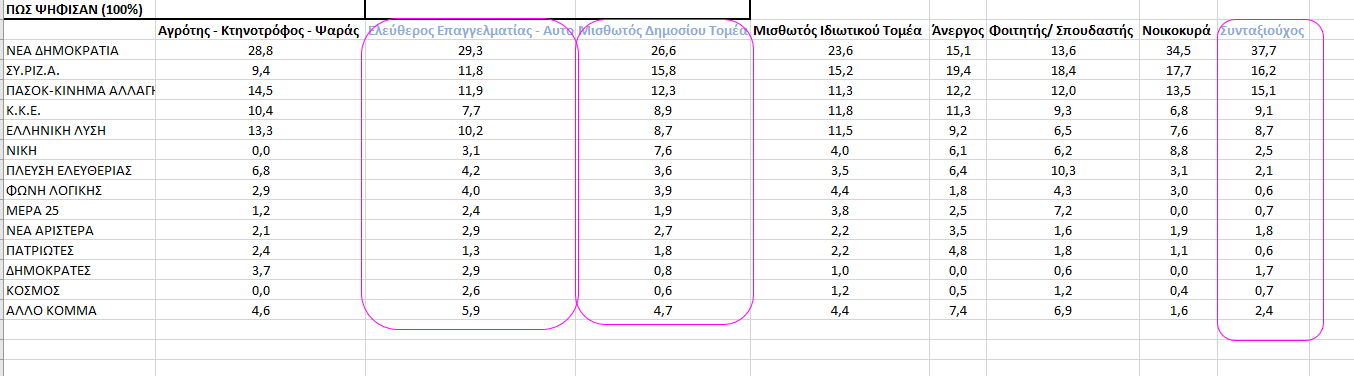Click '23,6' in the ΝΕΑ ΔΗΜΟΚΡΑΤΙΑ row

tap(841, 51)
